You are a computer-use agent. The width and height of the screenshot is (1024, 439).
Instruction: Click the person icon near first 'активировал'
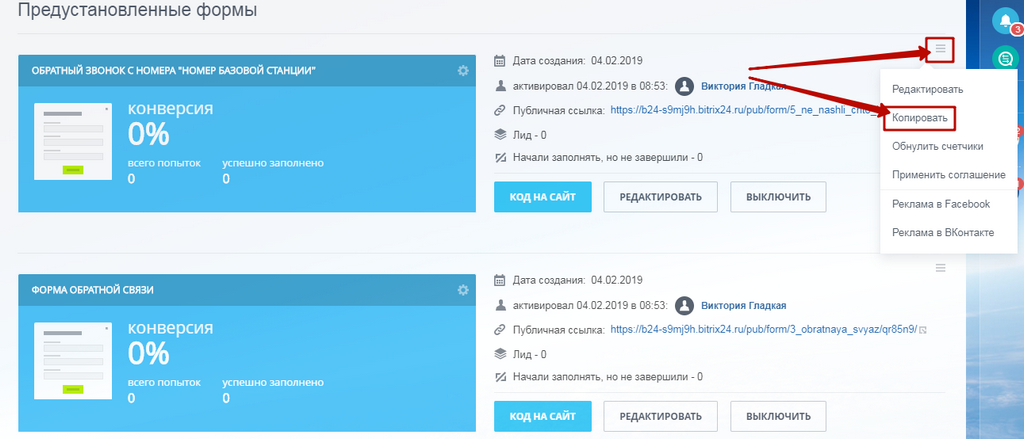(x=500, y=86)
